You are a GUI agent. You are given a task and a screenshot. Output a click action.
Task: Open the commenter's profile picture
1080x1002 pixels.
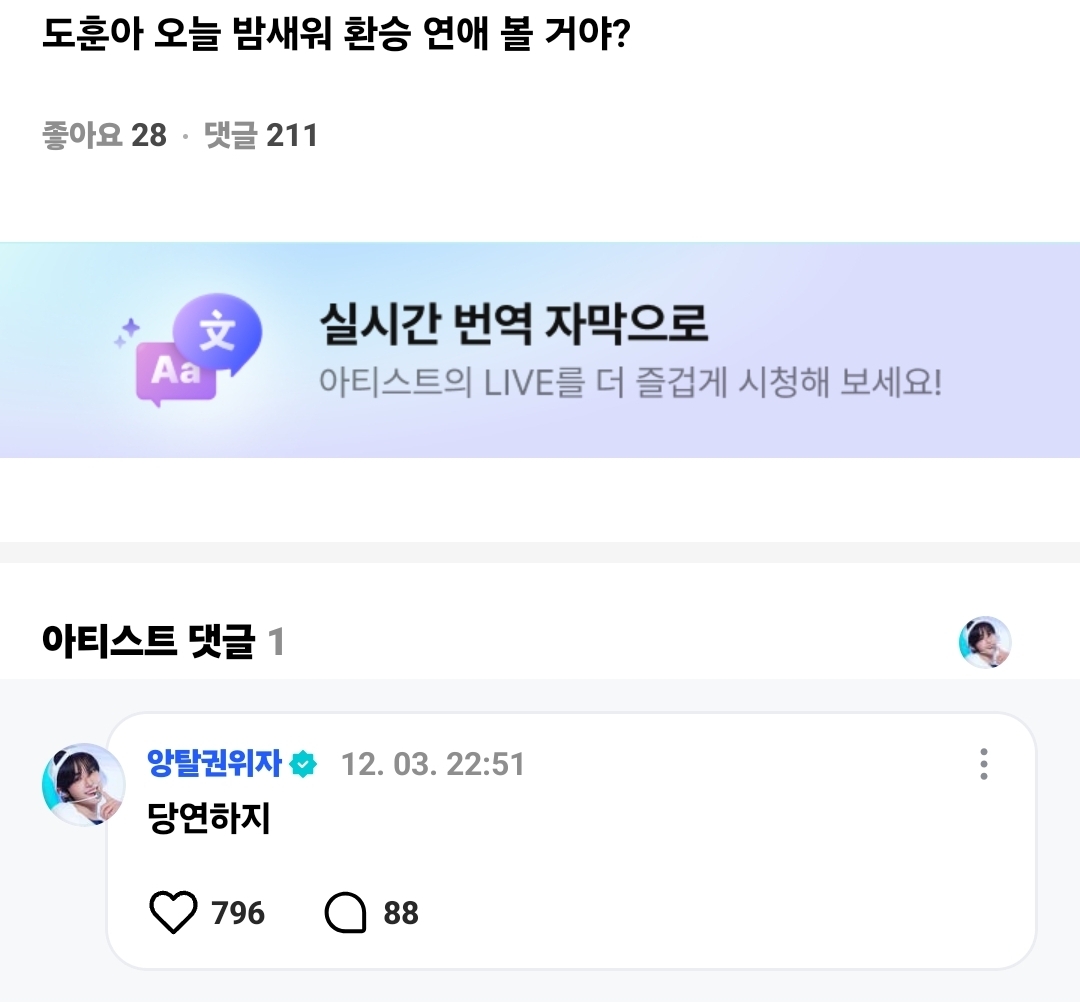coord(83,784)
